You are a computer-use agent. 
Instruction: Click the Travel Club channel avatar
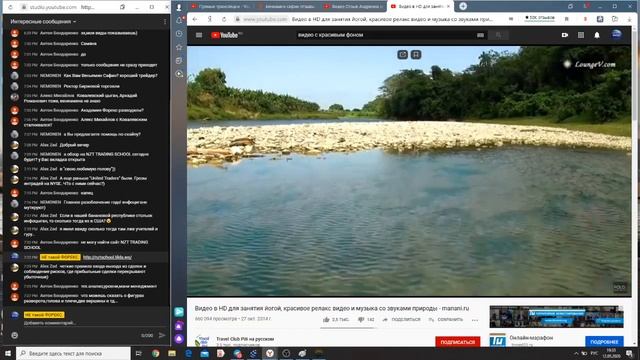(202, 341)
